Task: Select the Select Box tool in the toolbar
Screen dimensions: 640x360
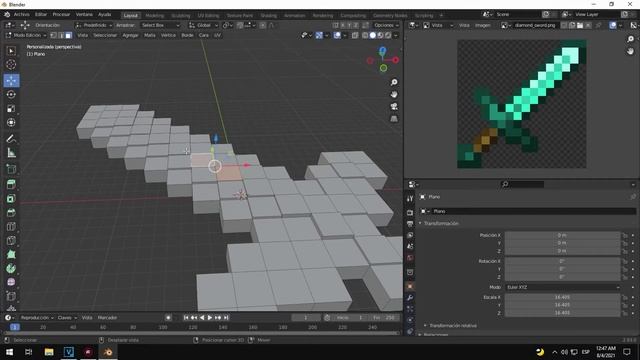Action: [x=11, y=51]
